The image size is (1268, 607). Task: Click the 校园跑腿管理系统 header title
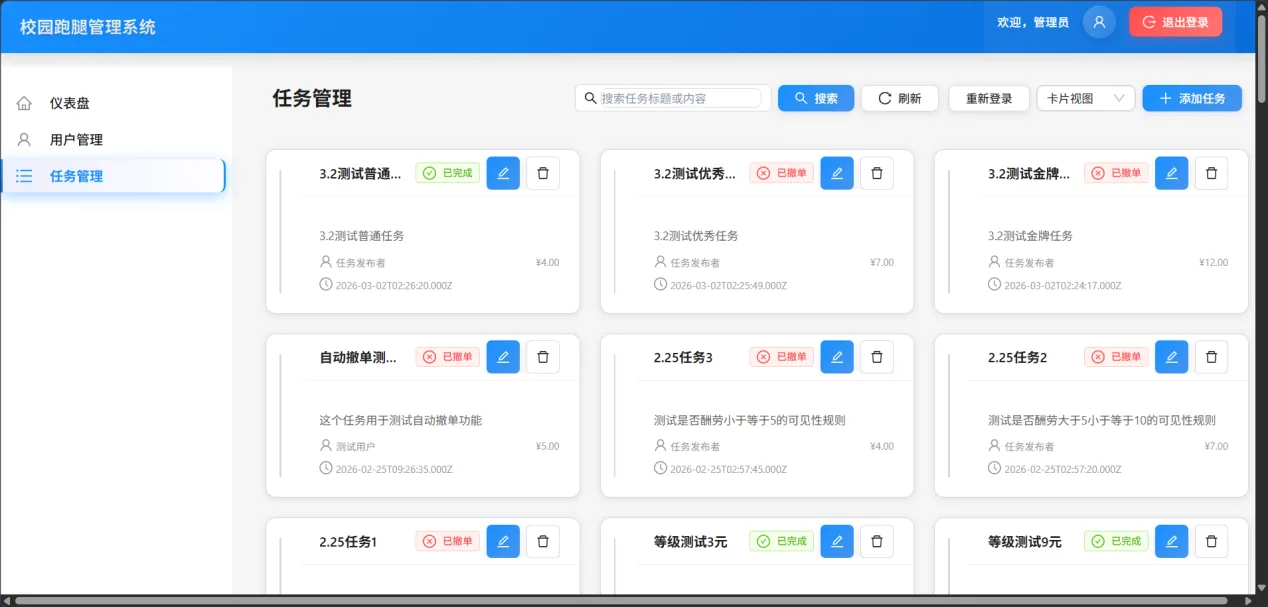(88, 27)
